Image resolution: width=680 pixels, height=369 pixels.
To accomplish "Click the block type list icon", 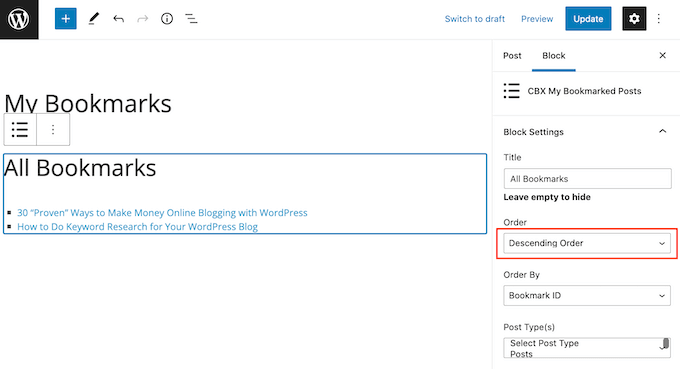I will point(20,130).
